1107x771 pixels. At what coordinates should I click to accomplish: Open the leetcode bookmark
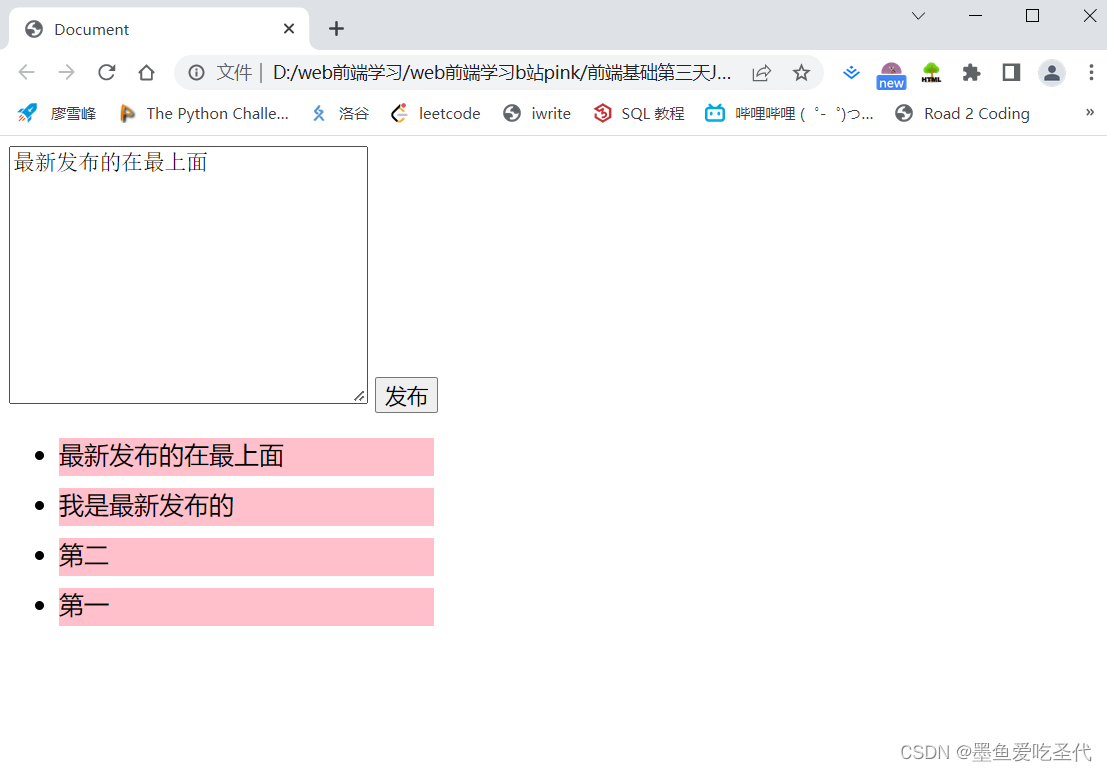click(x=436, y=113)
